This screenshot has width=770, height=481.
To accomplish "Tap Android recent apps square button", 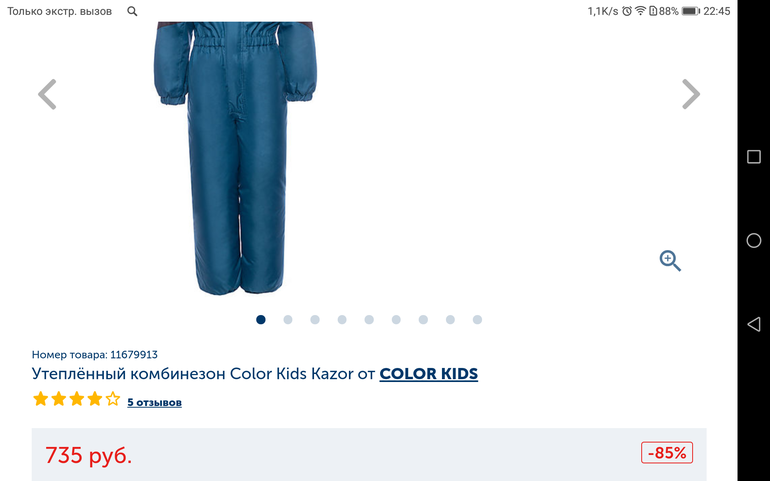I will coord(753,157).
